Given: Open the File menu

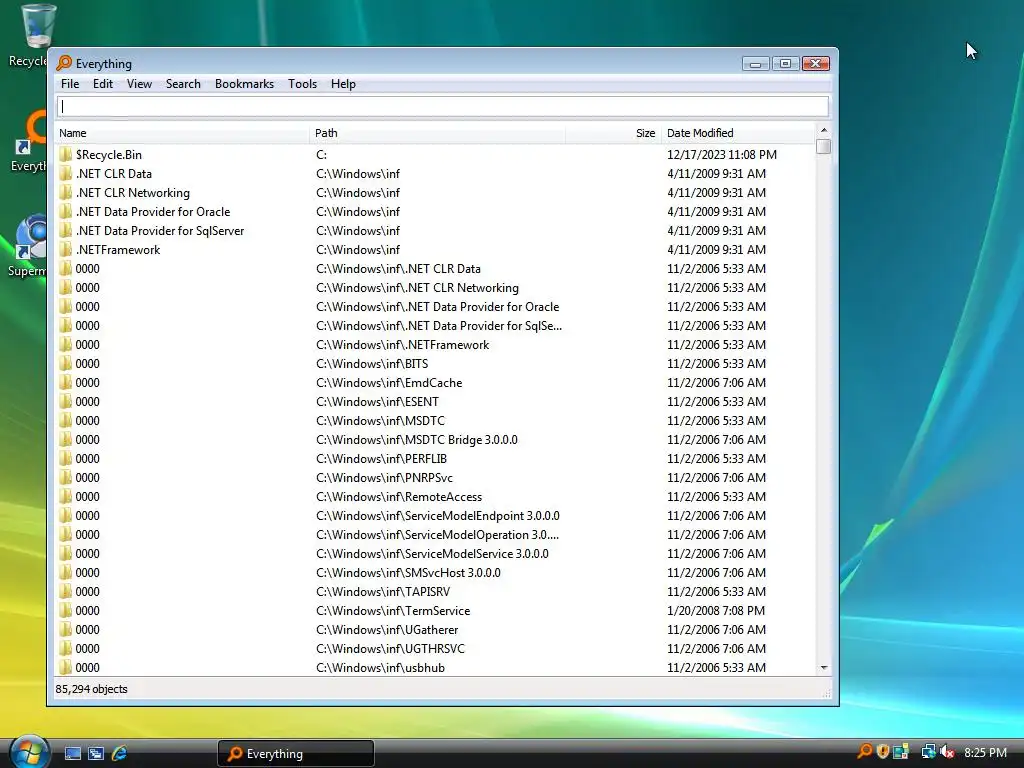Looking at the screenshot, I should 70,84.
